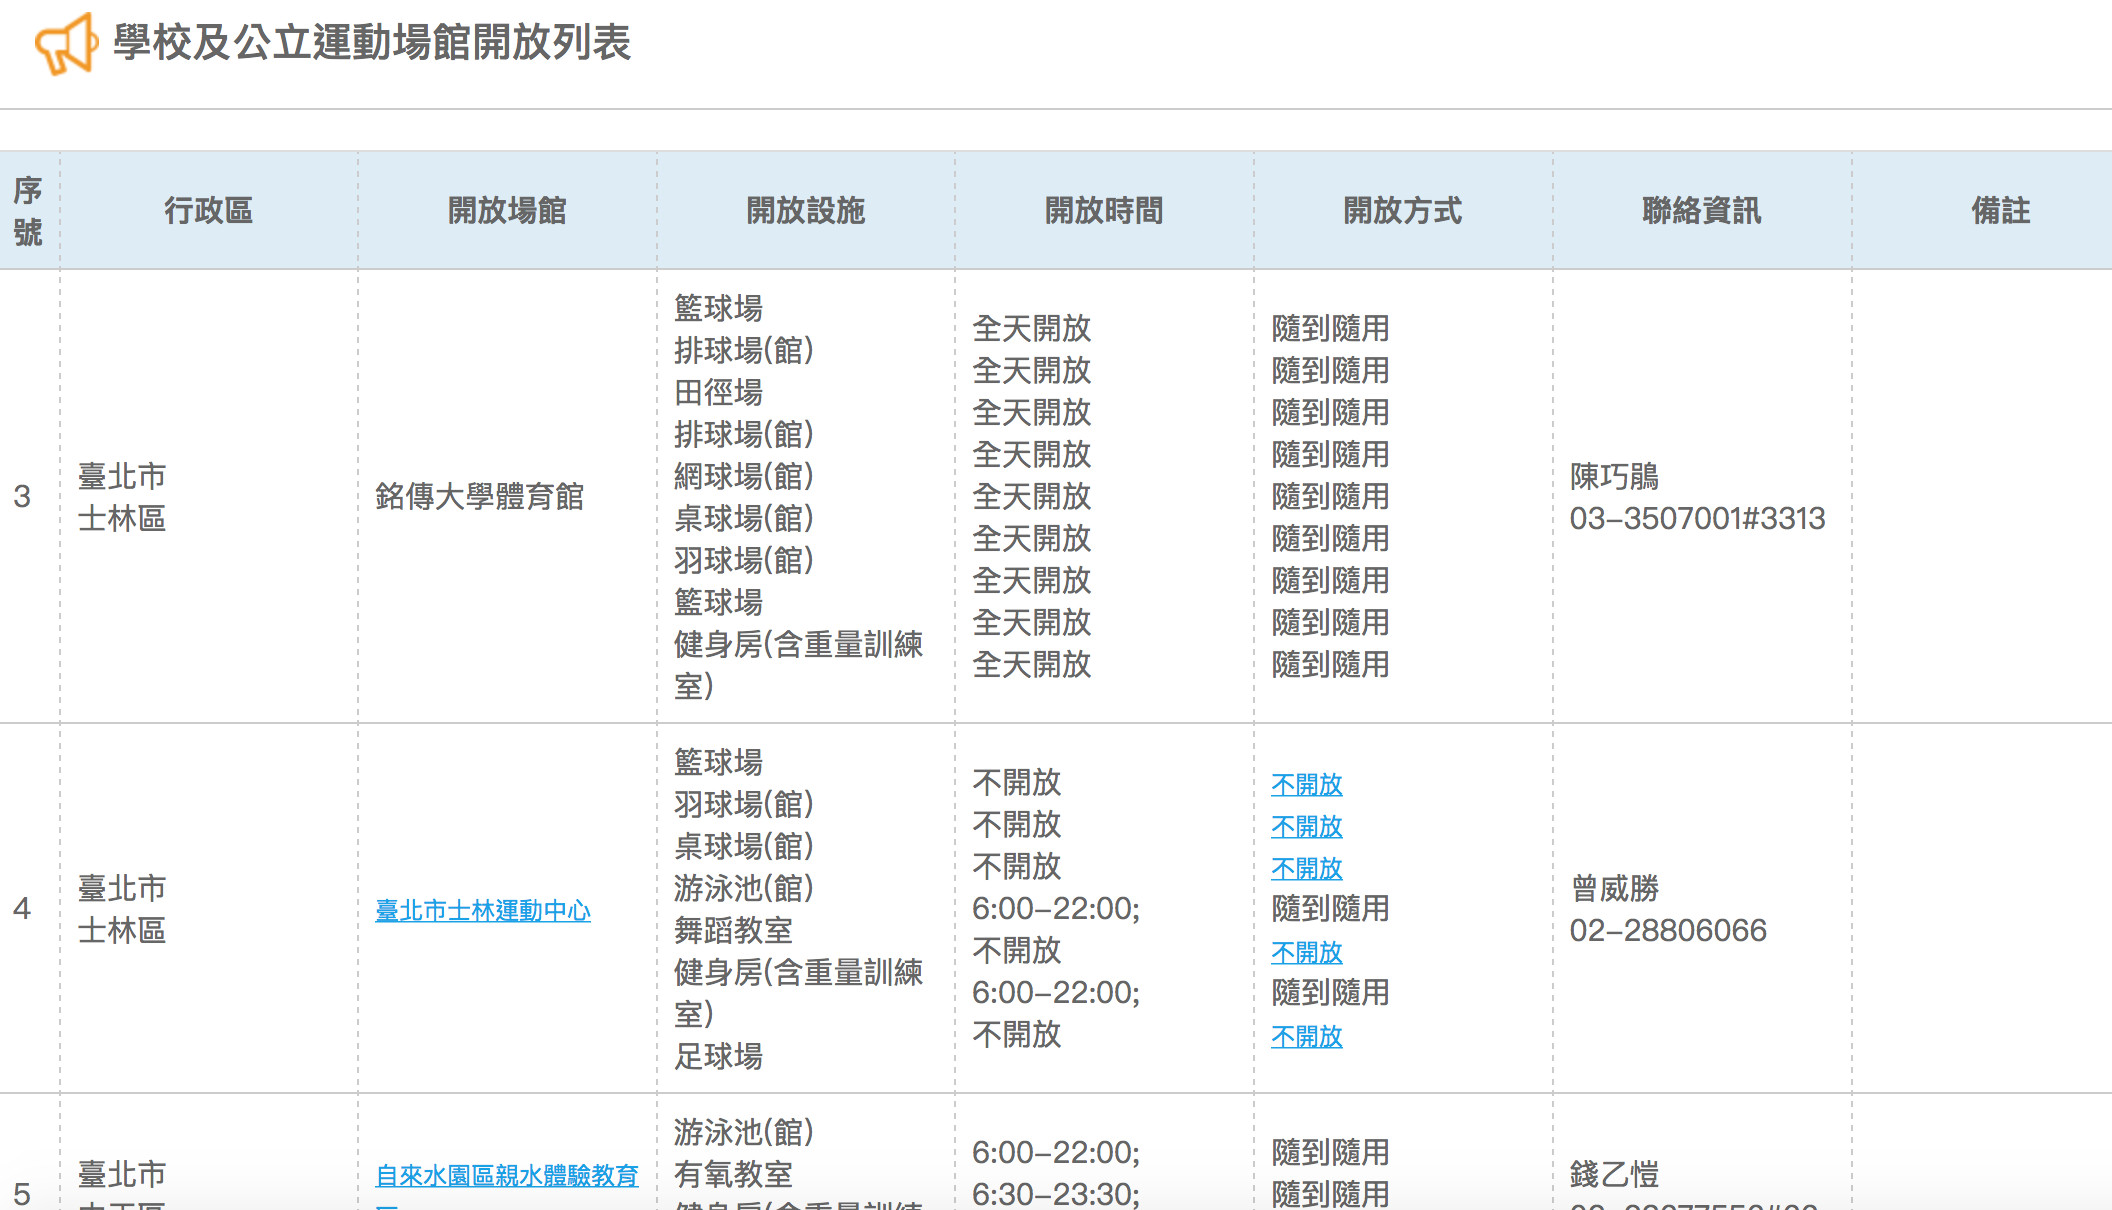Image resolution: width=2112 pixels, height=1210 pixels.
Task: Click 桌球場(館) facility in row 4
Action: pyautogui.click(x=743, y=846)
